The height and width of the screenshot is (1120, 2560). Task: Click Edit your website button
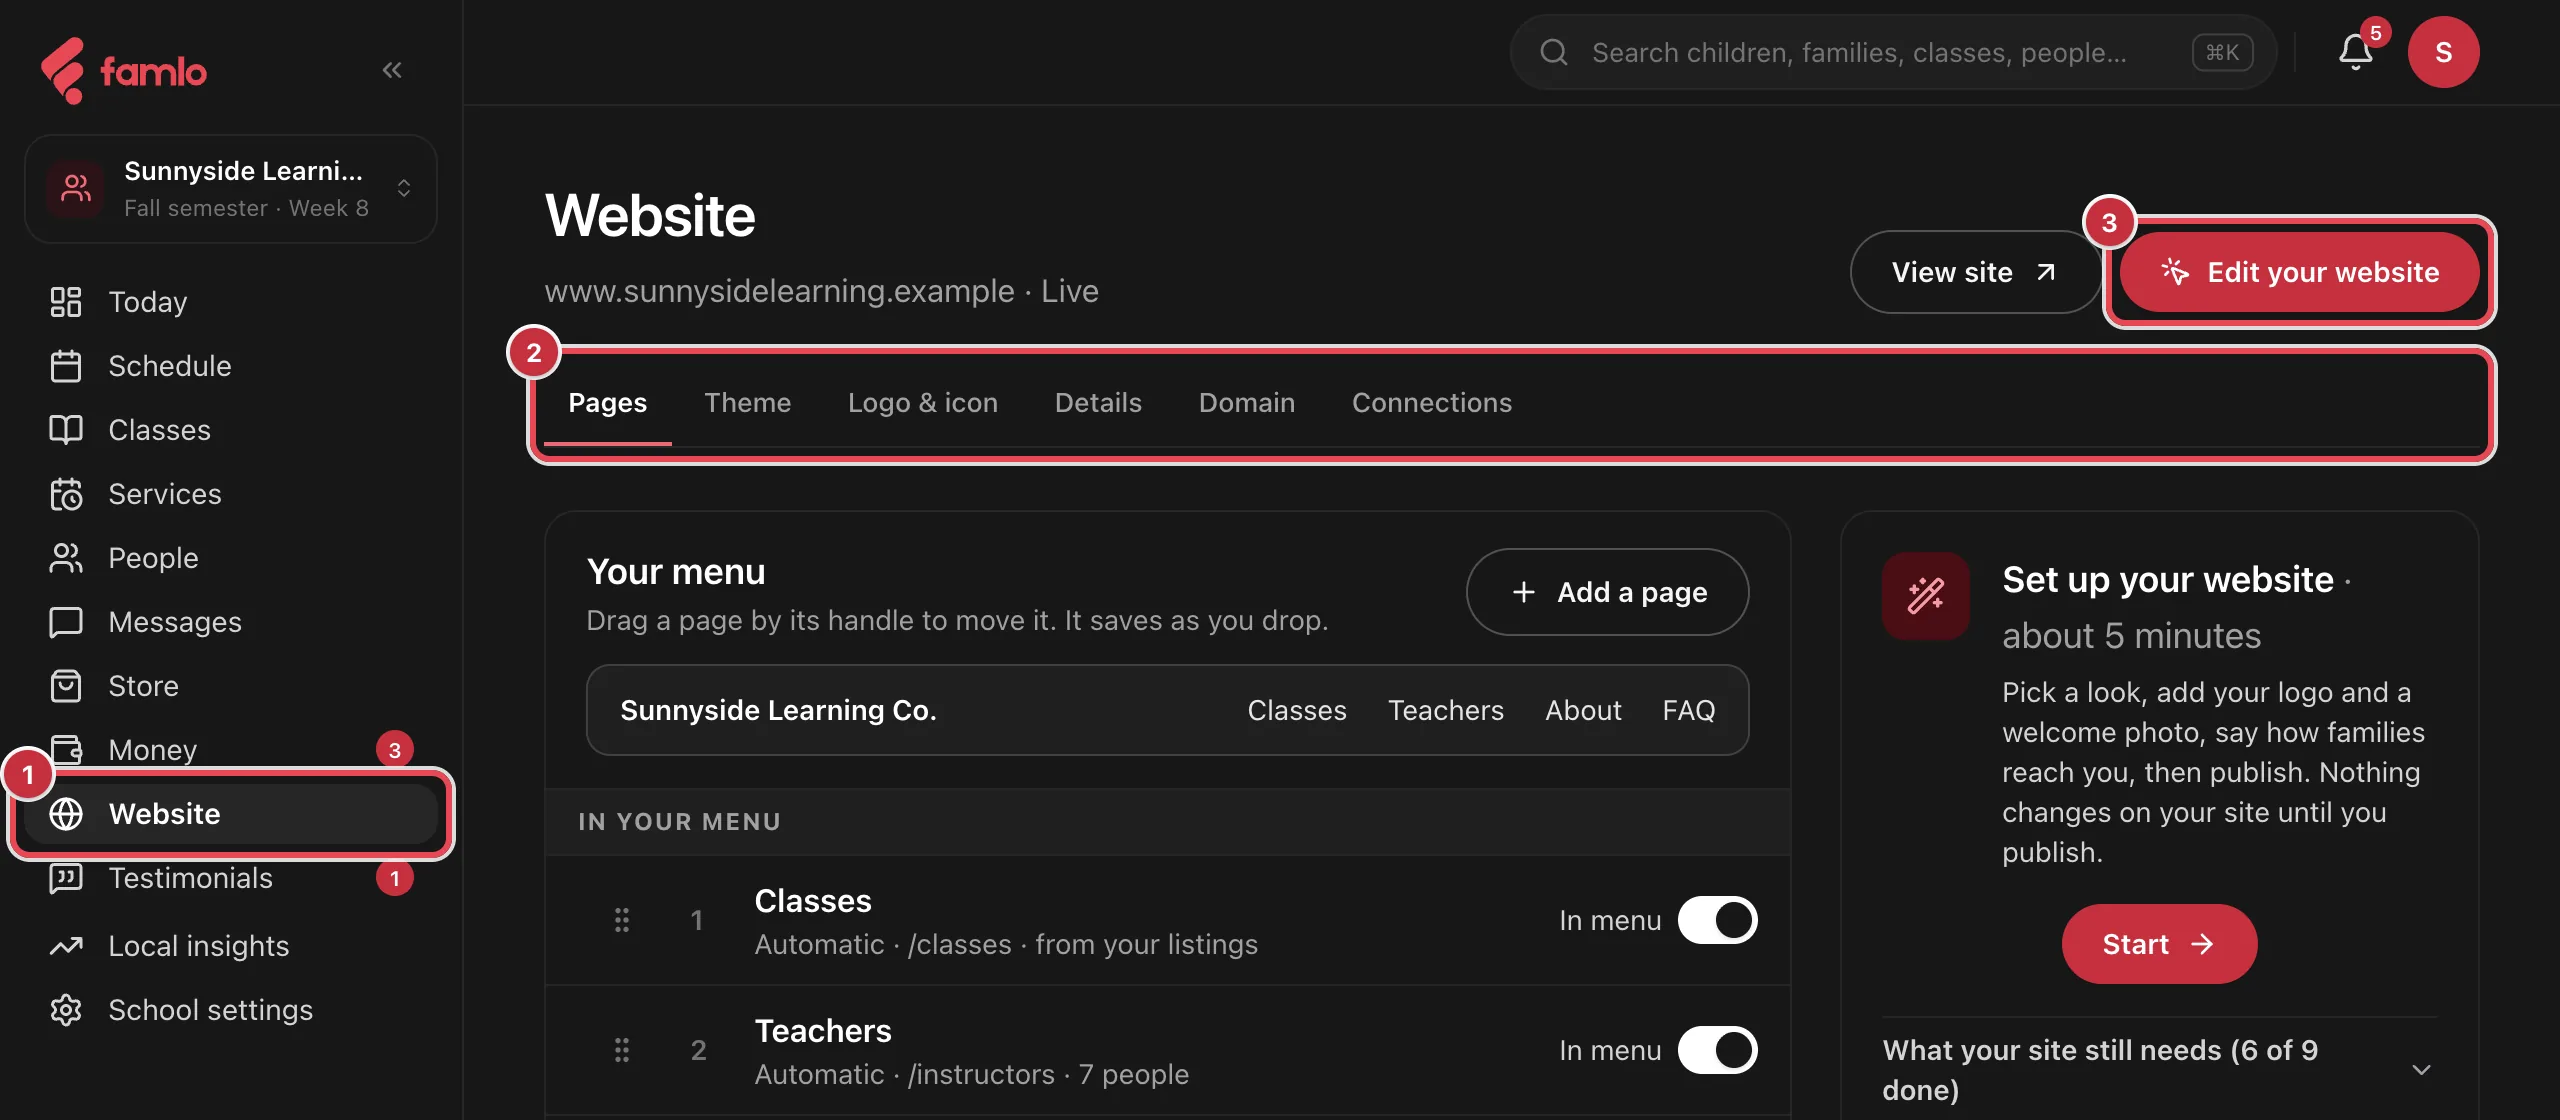(x=2299, y=272)
